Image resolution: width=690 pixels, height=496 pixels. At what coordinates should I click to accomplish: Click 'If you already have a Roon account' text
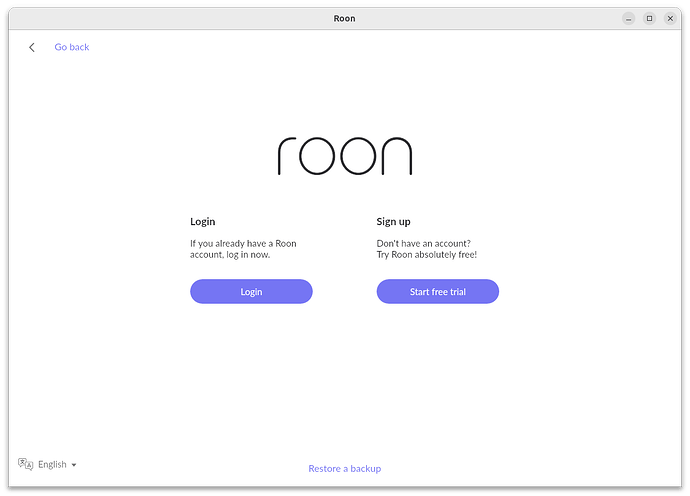click(243, 249)
